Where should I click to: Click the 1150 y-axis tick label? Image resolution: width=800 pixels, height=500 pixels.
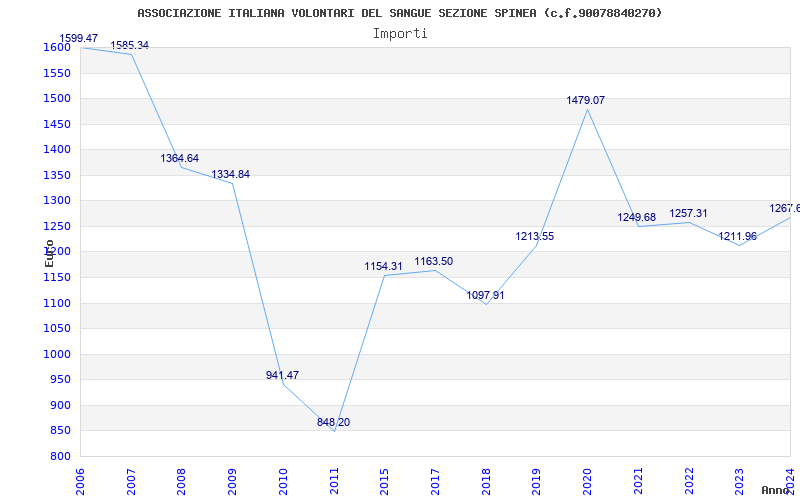(x=57, y=278)
